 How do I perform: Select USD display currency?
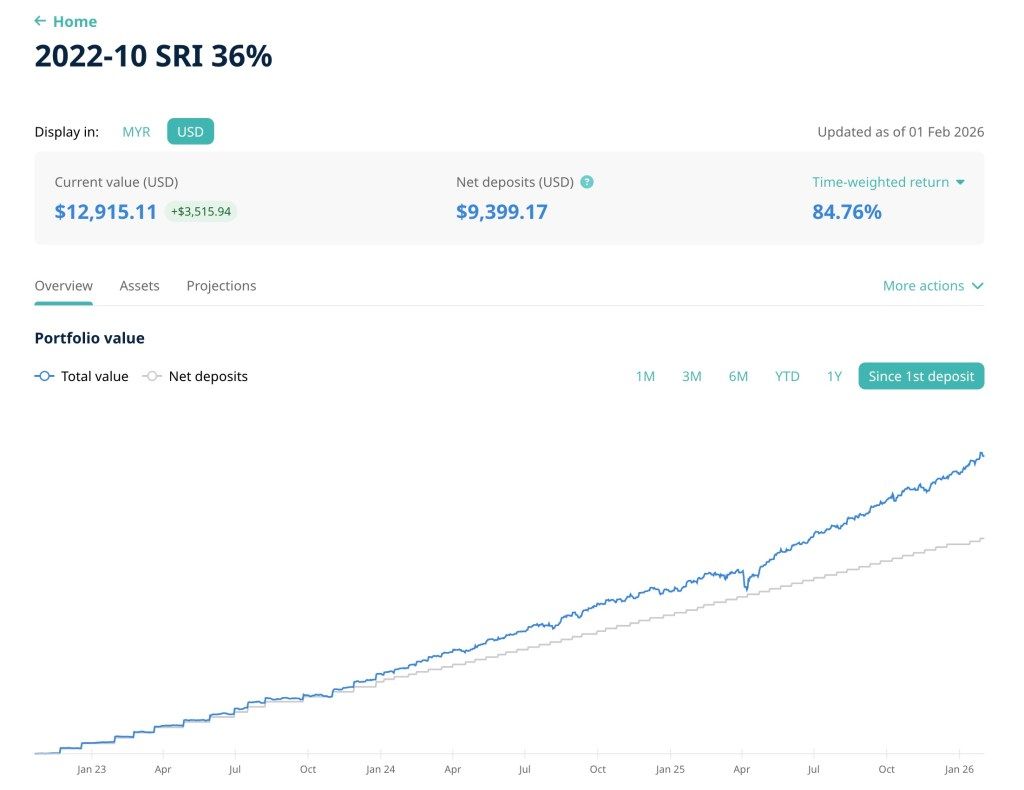click(x=190, y=131)
